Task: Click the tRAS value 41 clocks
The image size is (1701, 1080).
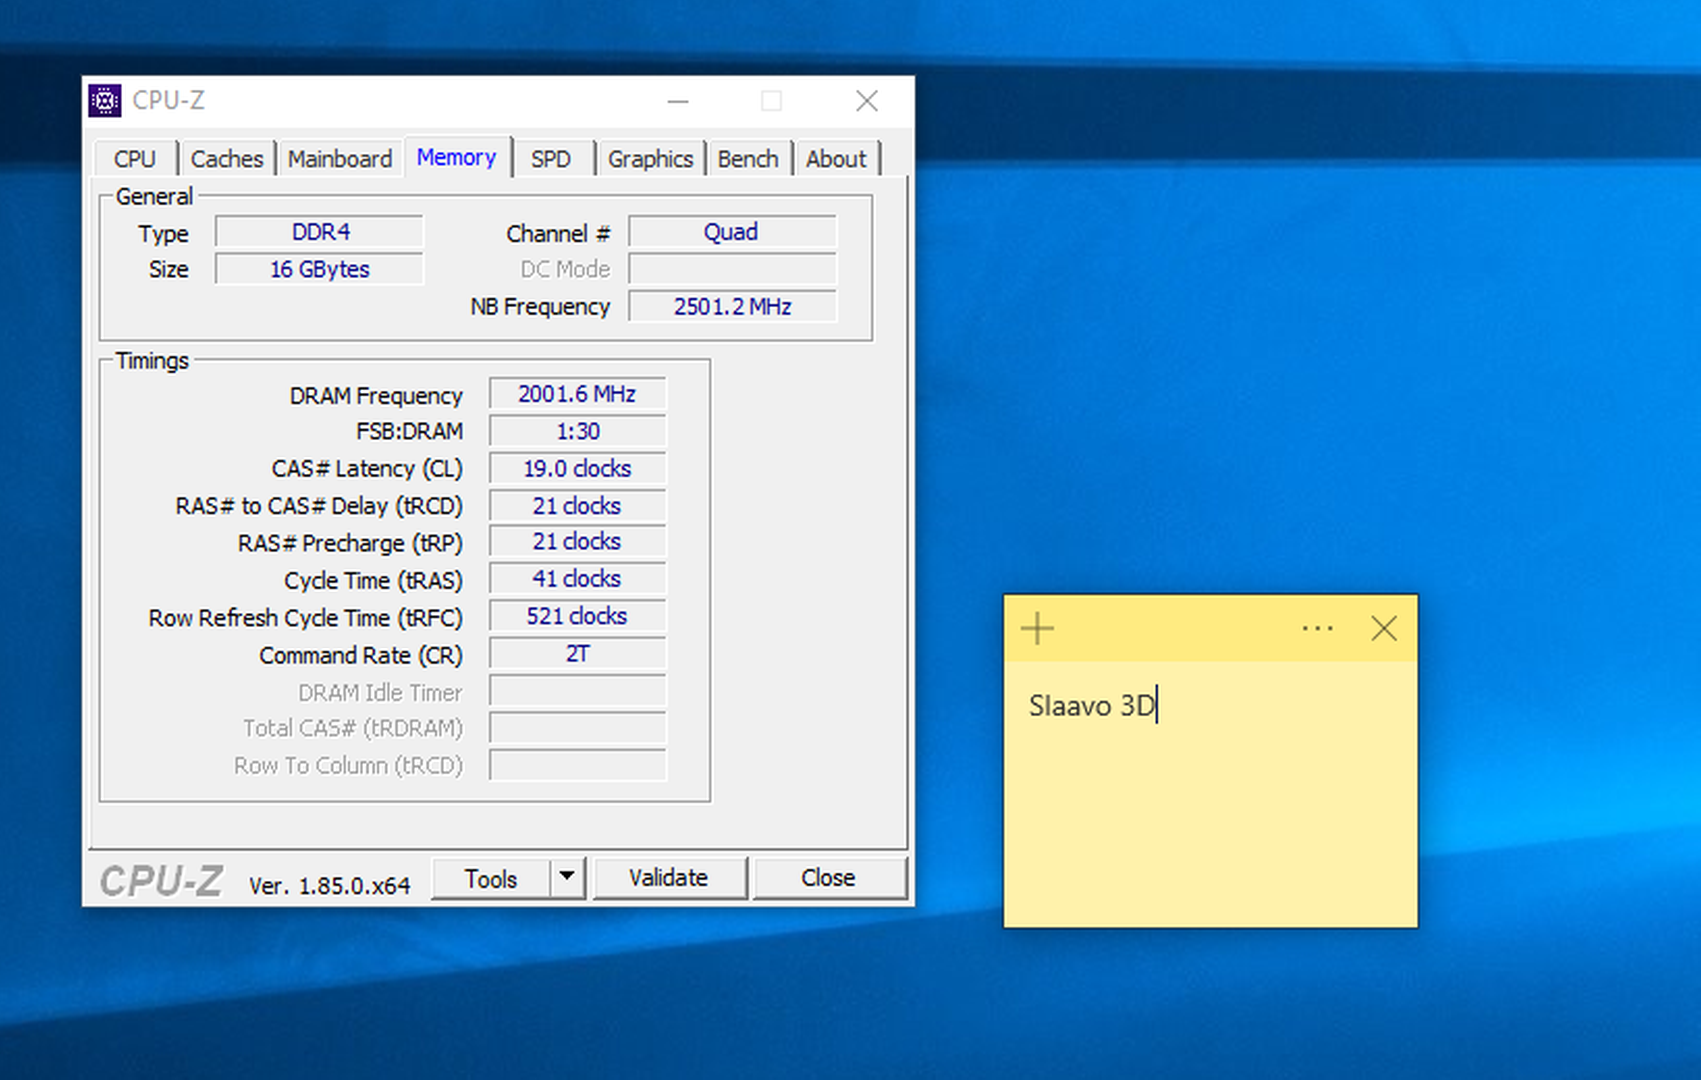Action: coord(577,579)
